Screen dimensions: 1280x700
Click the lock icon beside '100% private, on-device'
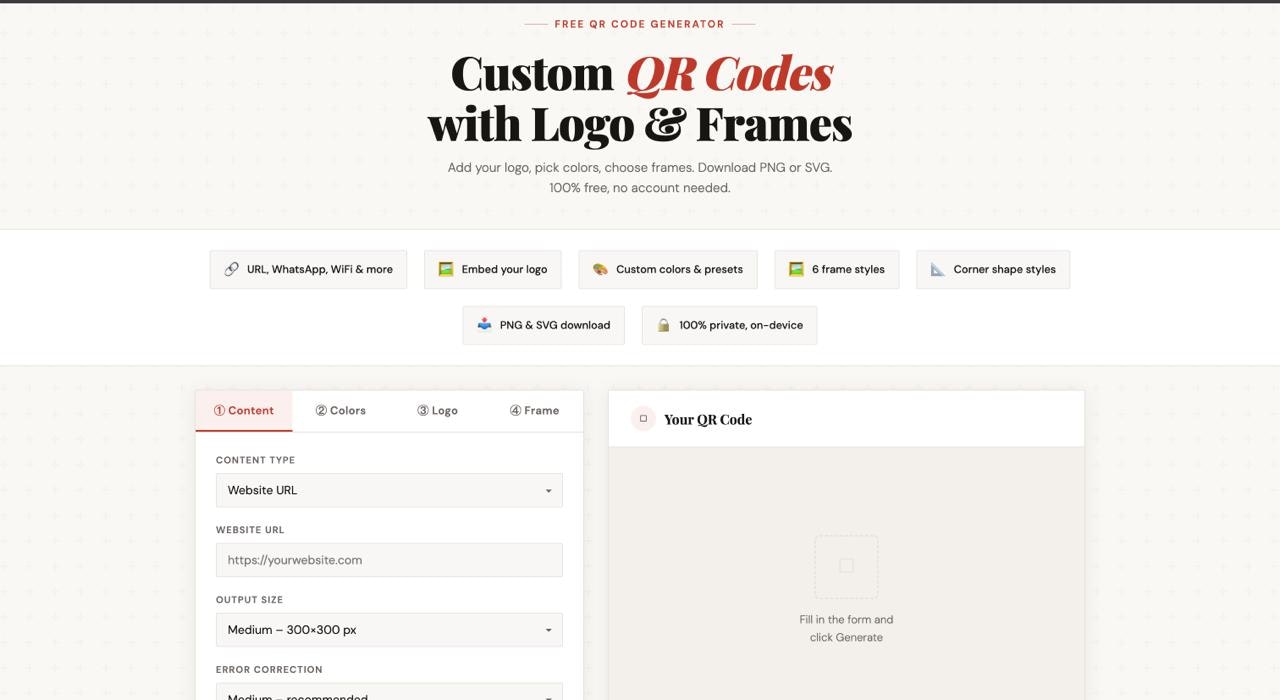click(x=663, y=324)
